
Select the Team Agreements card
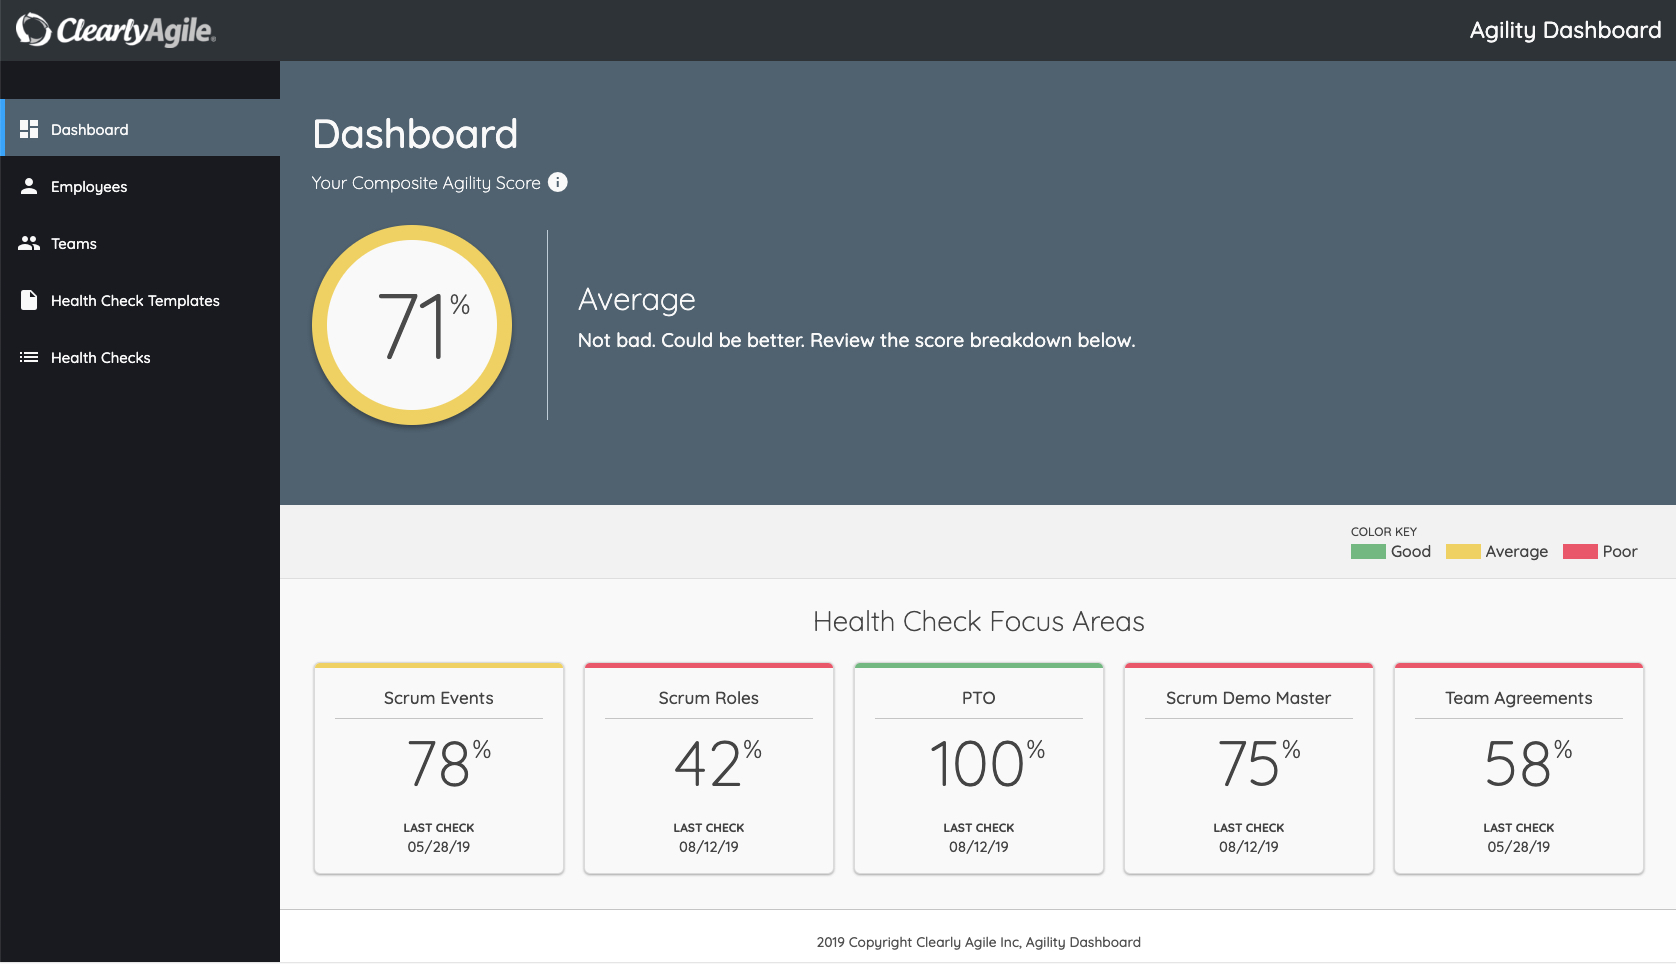[x=1518, y=768]
